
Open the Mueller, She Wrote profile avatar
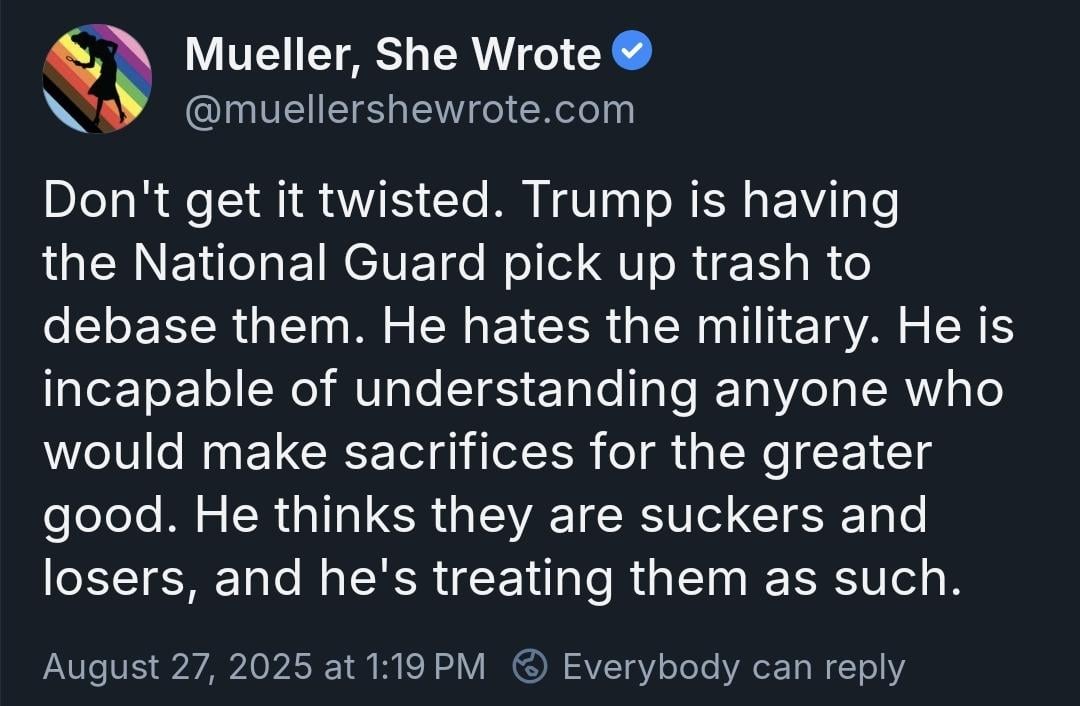click(x=97, y=79)
